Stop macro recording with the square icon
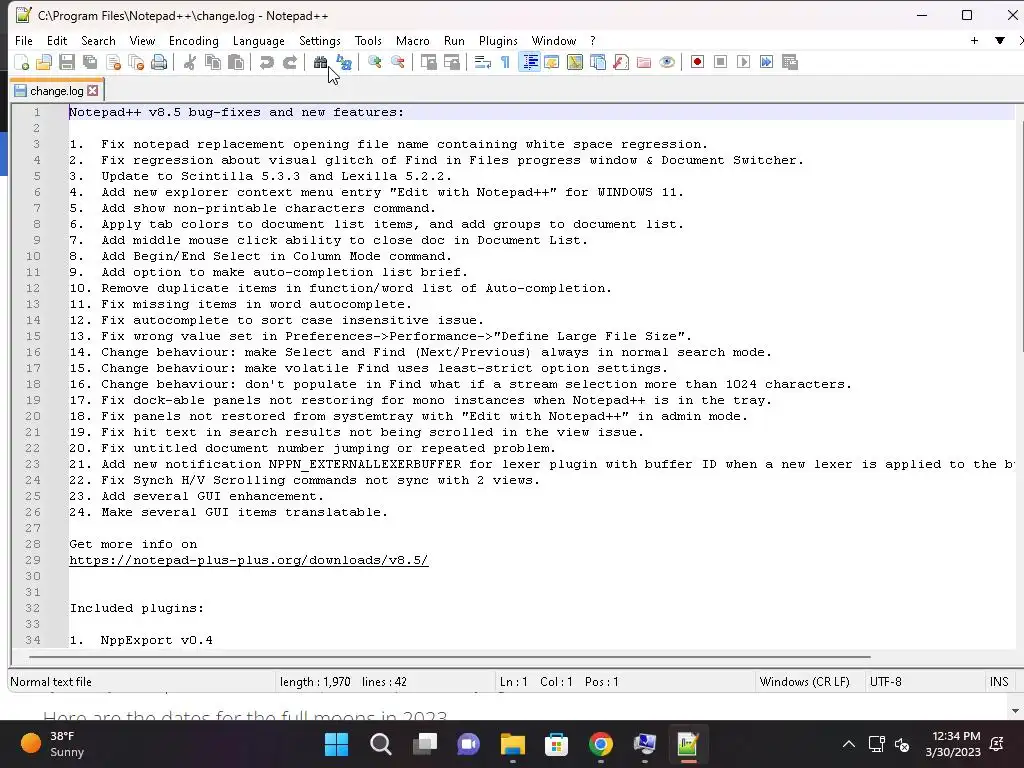This screenshot has height=768, width=1024. (x=720, y=62)
